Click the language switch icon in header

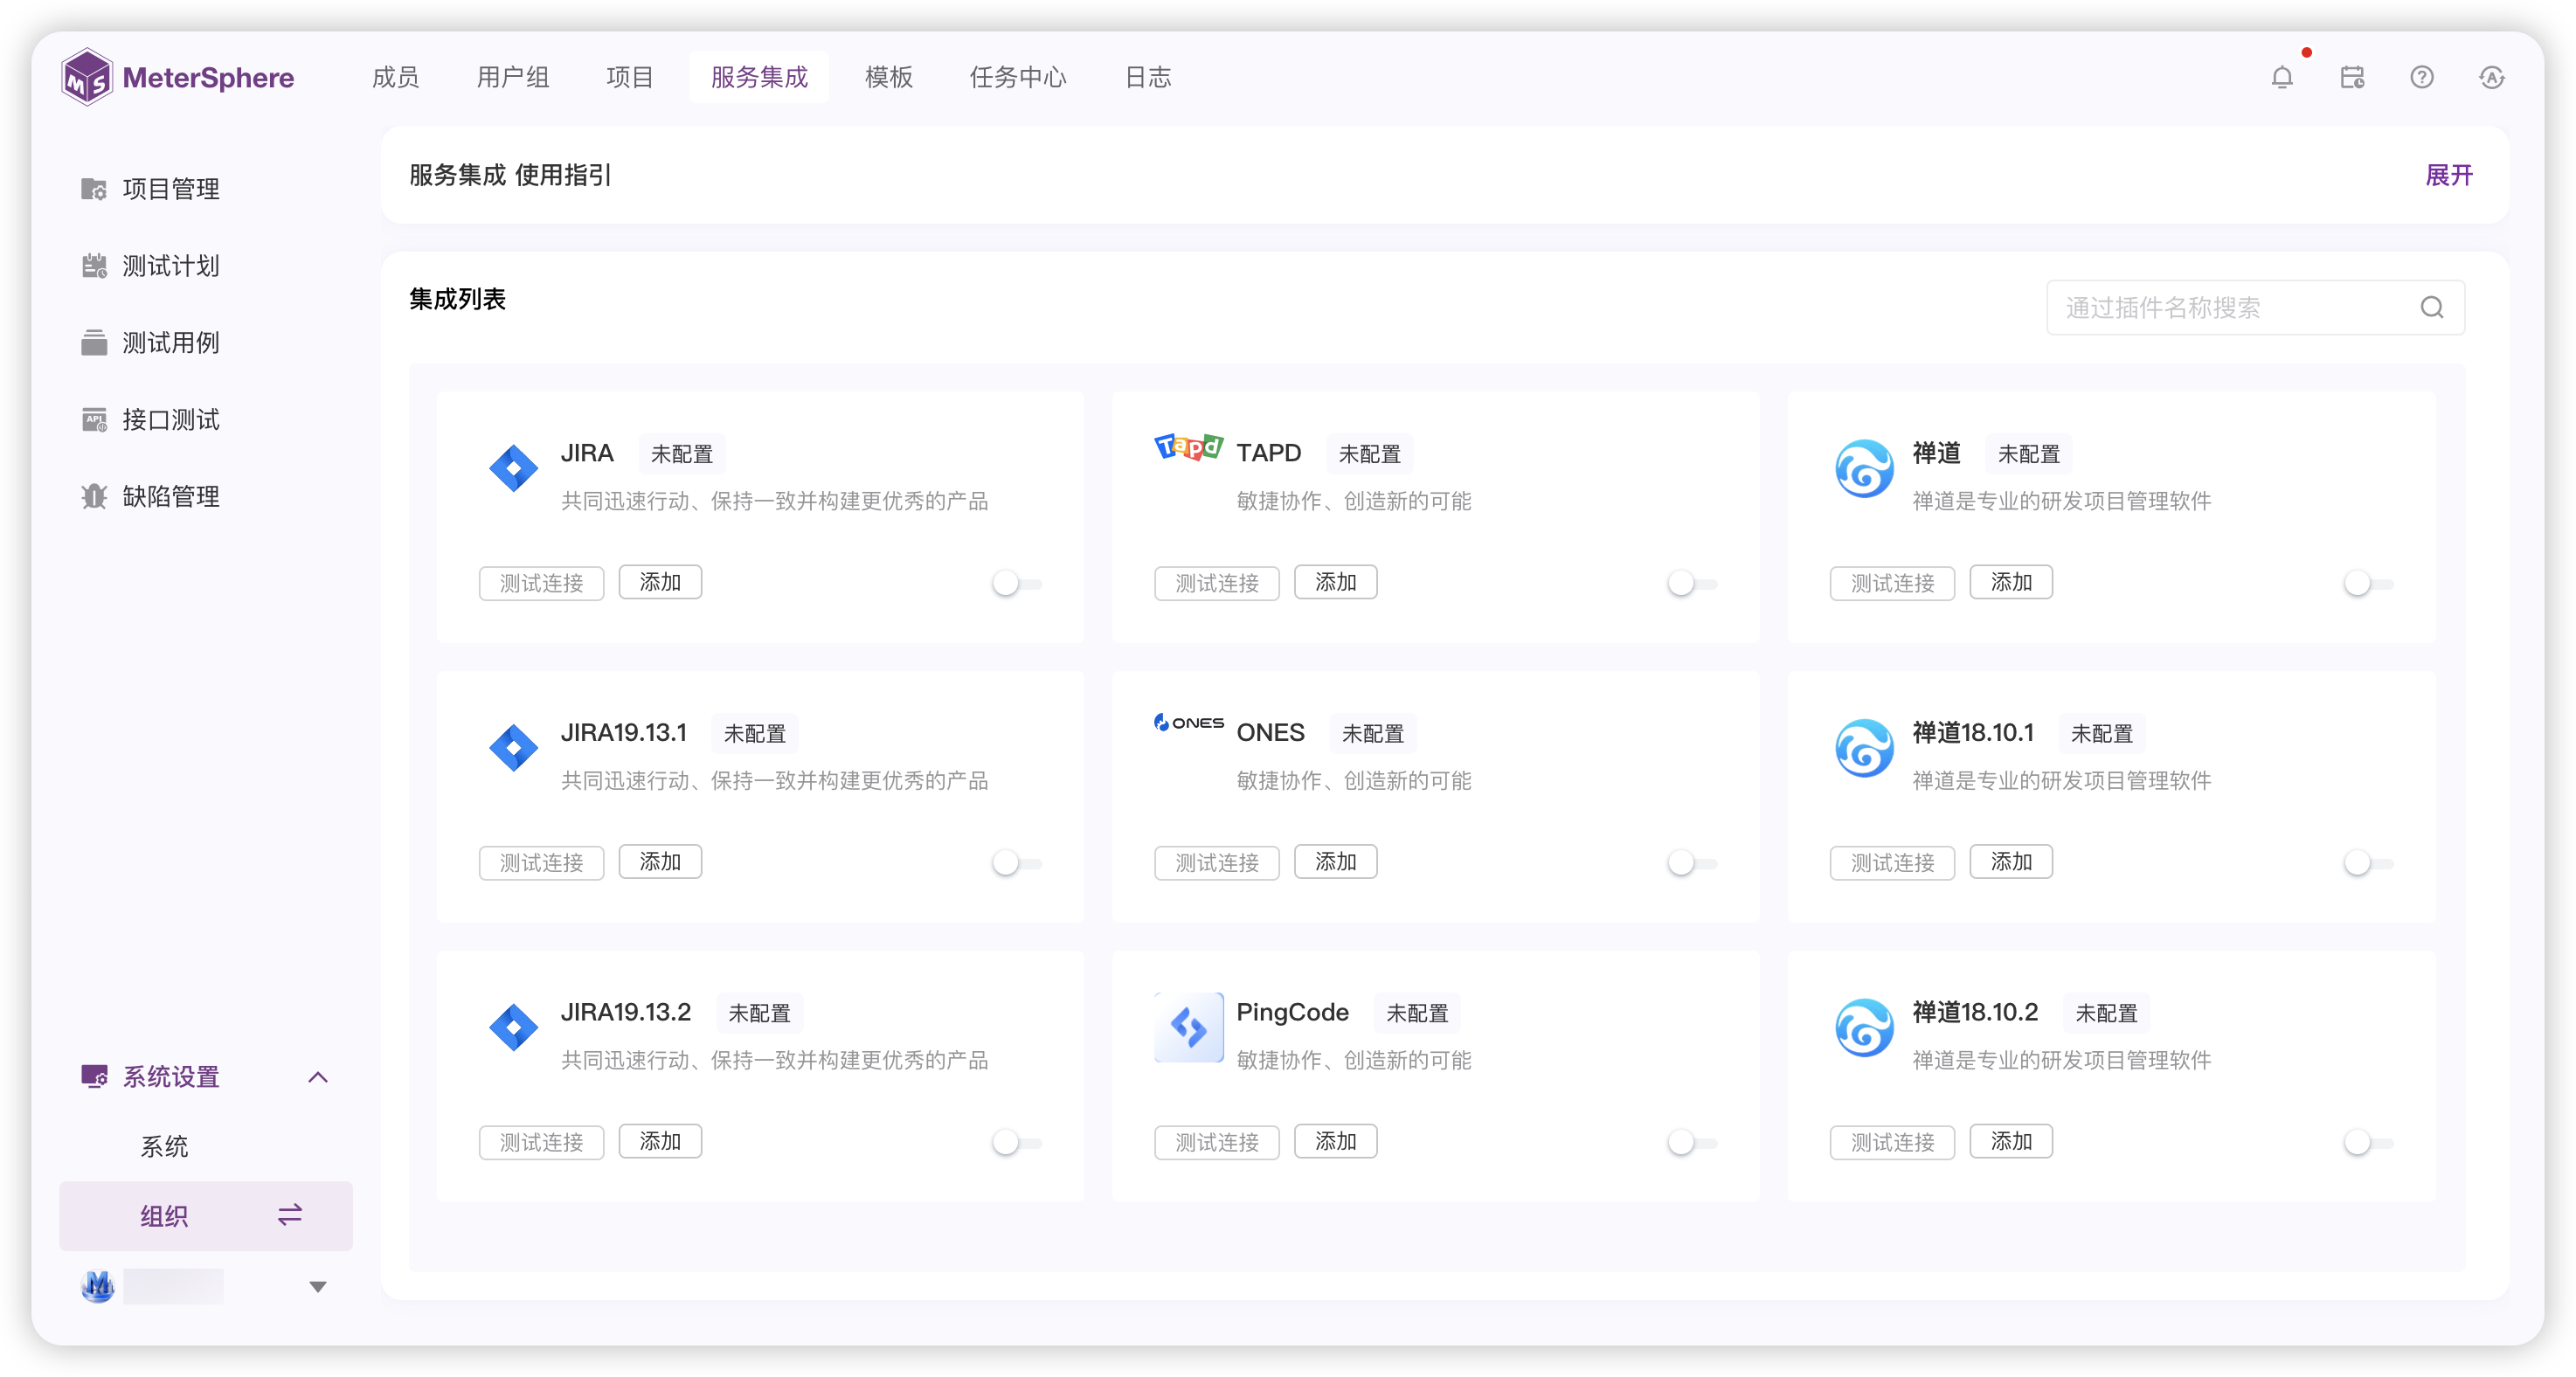2492,77
